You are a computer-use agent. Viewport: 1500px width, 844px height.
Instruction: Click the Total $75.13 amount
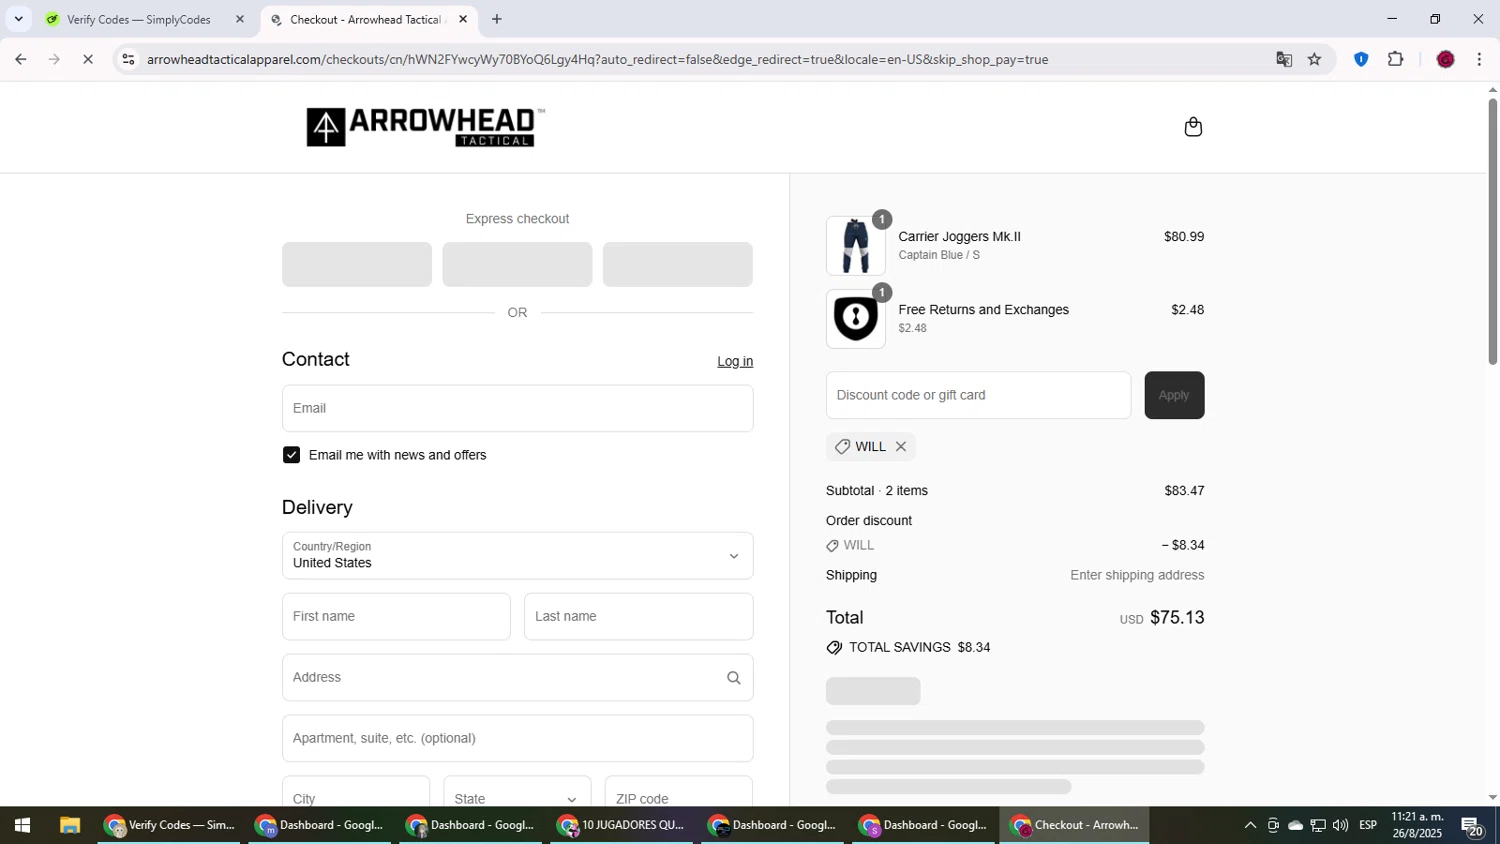1177,618
